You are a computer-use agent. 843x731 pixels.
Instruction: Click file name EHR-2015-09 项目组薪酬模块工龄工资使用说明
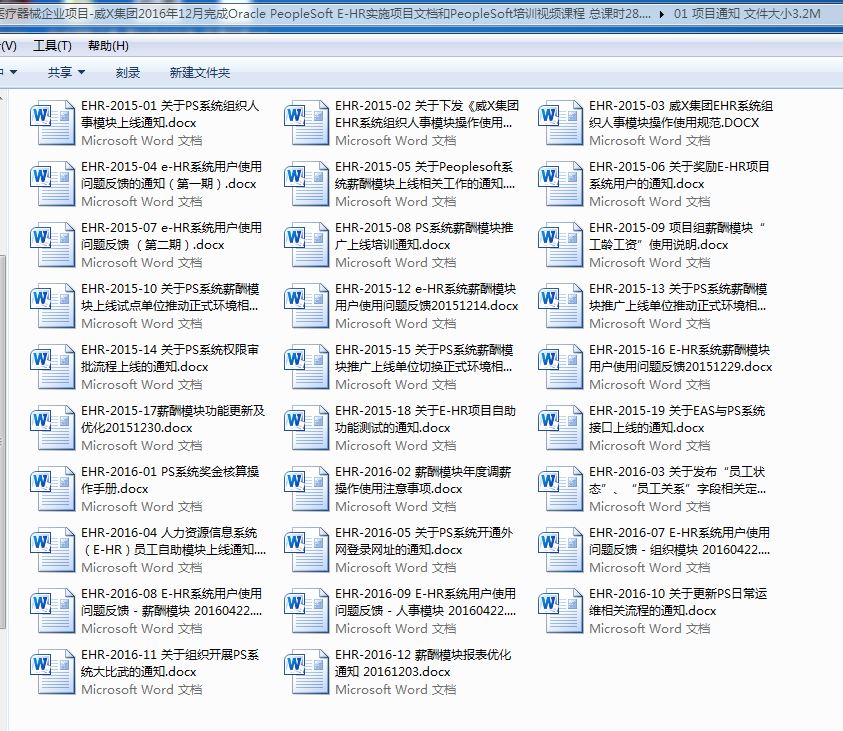pos(677,236)
